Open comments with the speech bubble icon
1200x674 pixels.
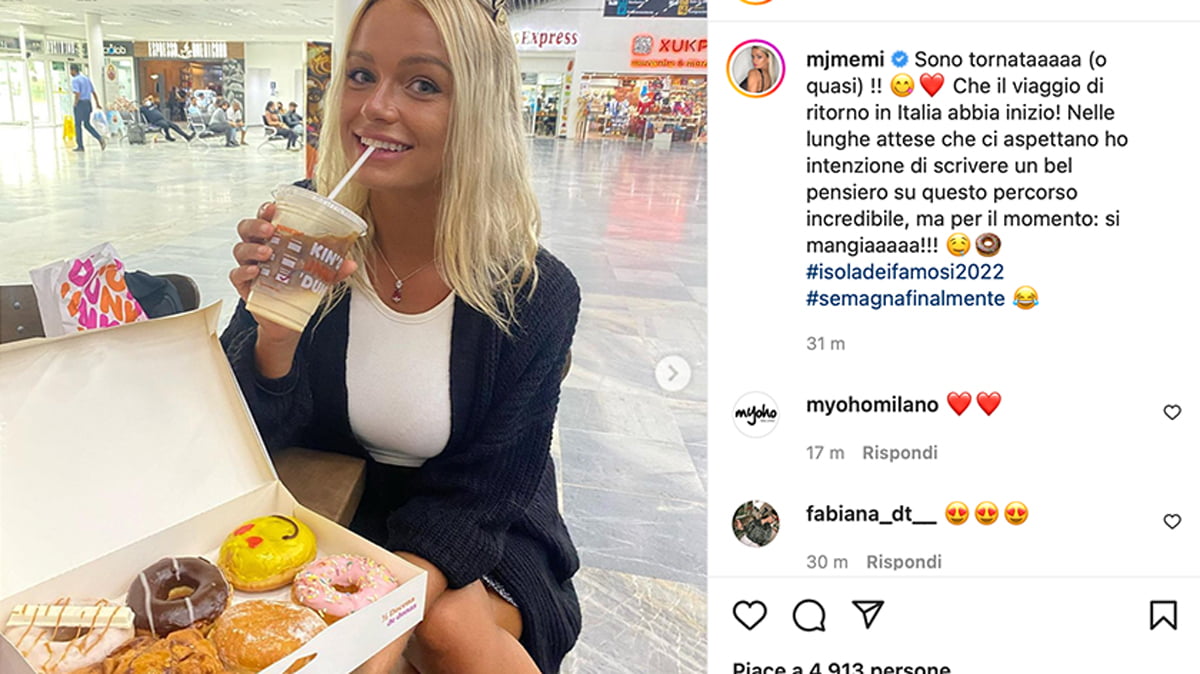[809, 615]
